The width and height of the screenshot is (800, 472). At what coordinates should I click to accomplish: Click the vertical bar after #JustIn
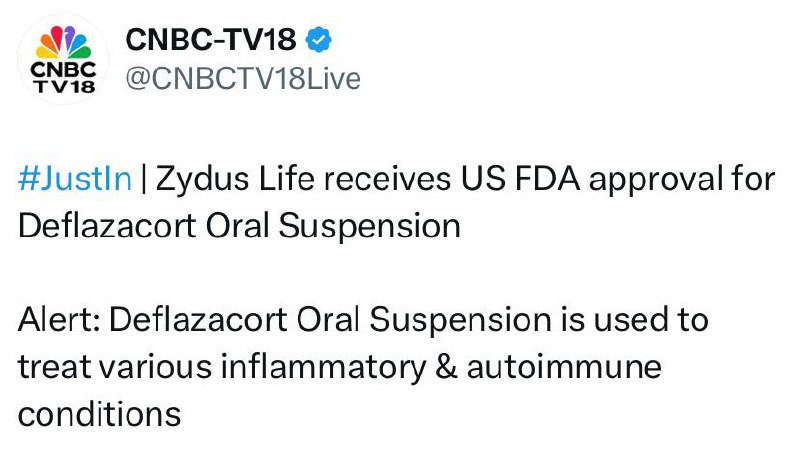[143, 179]
